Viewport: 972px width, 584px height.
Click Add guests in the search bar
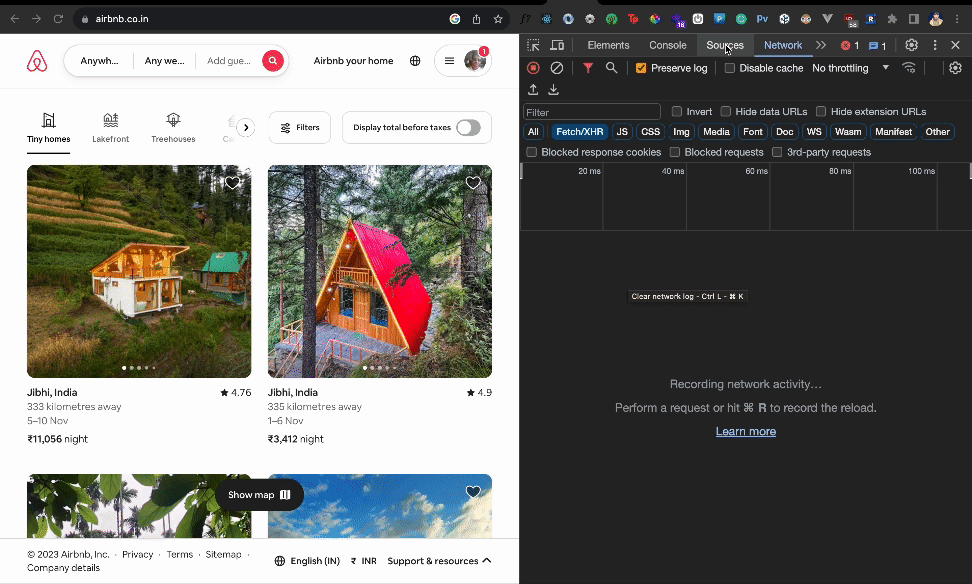click(229, 61)
